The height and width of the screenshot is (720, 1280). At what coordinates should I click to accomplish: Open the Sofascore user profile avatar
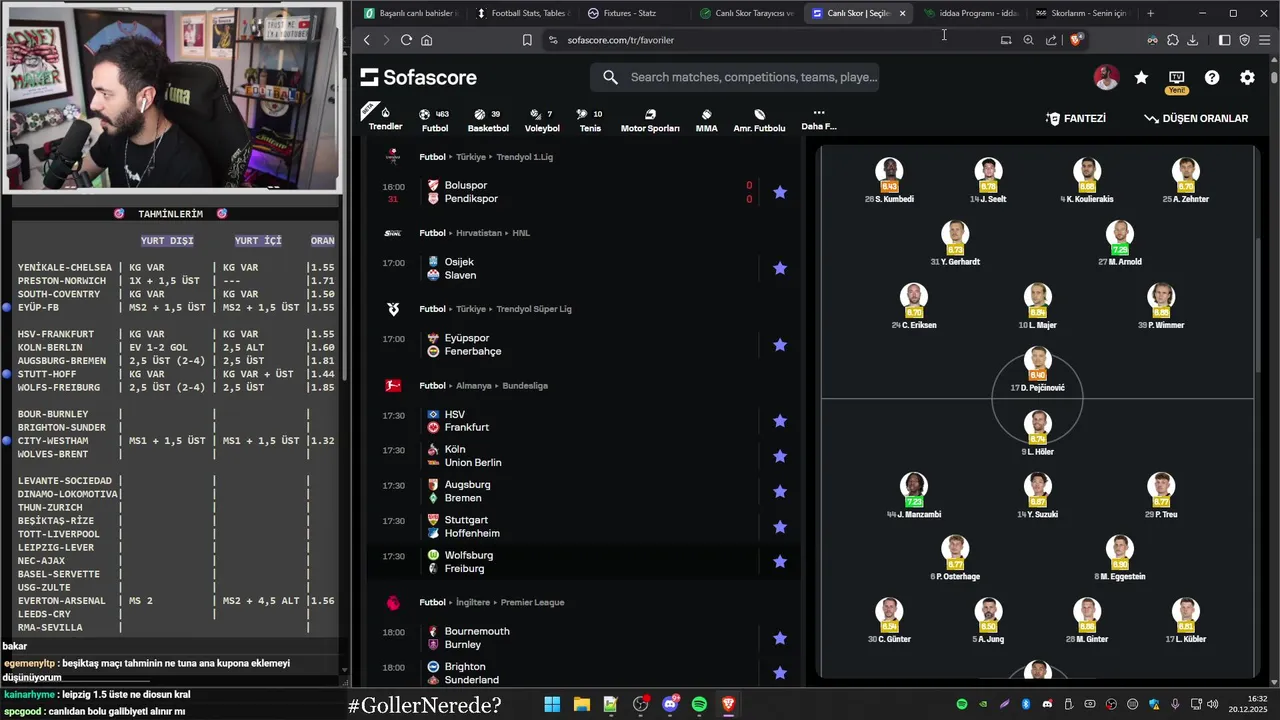[1106, 77]
